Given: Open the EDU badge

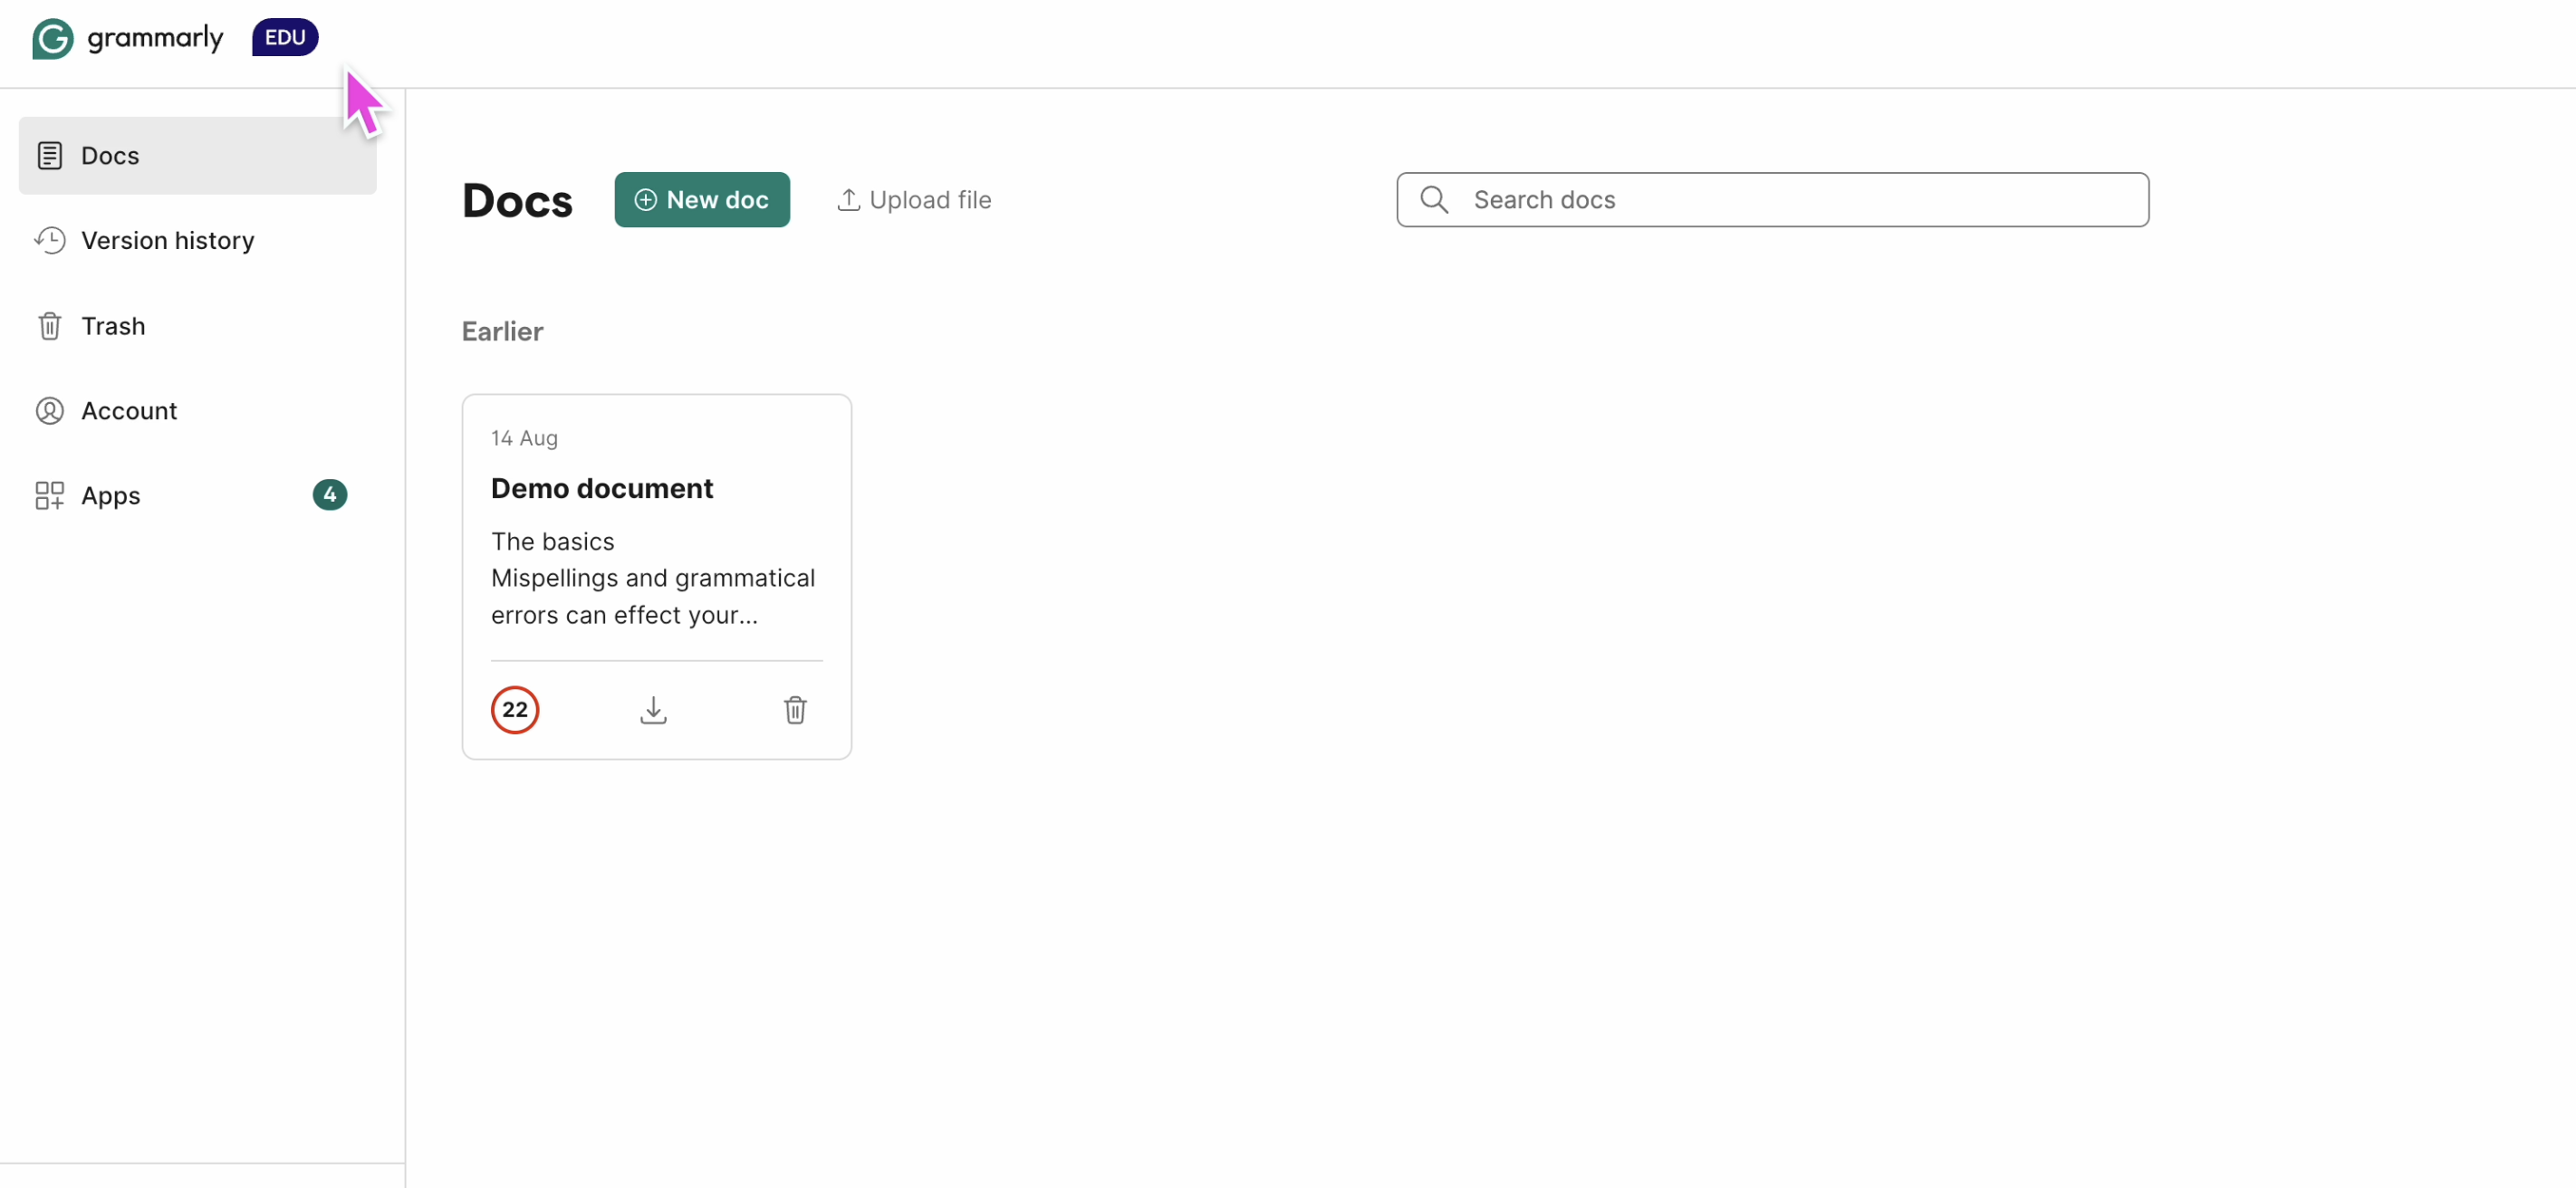Looking at the screenshot, I should [285, 37].
